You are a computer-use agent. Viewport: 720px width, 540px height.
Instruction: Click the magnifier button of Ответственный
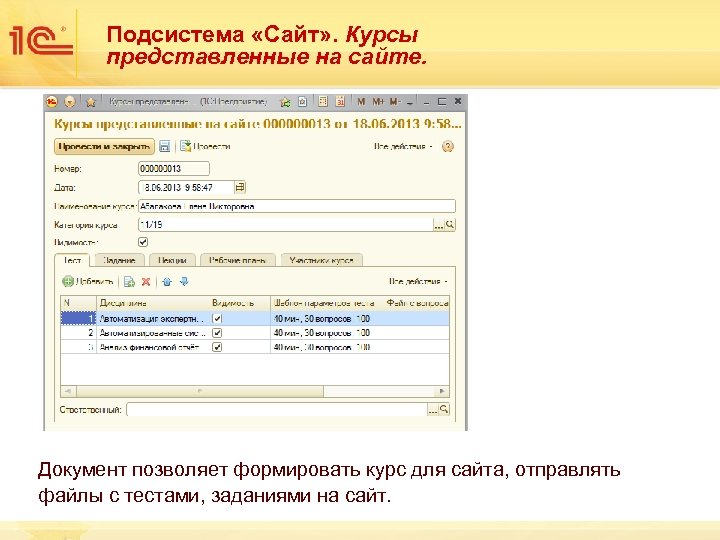[x=444, y=409]
